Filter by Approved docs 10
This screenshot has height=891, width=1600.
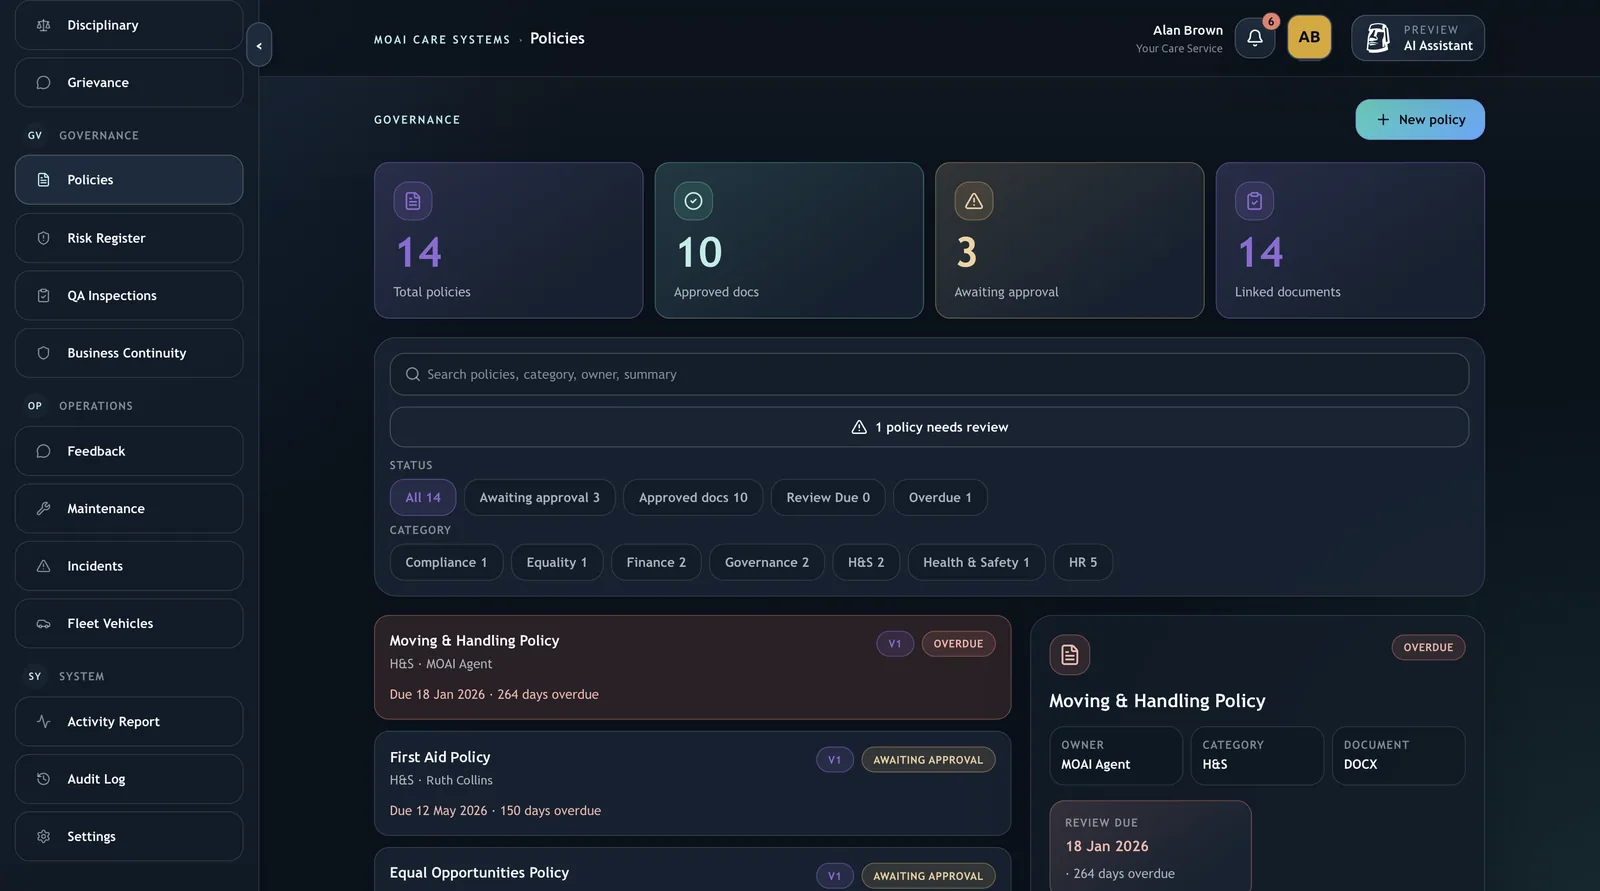click(693, 498)
